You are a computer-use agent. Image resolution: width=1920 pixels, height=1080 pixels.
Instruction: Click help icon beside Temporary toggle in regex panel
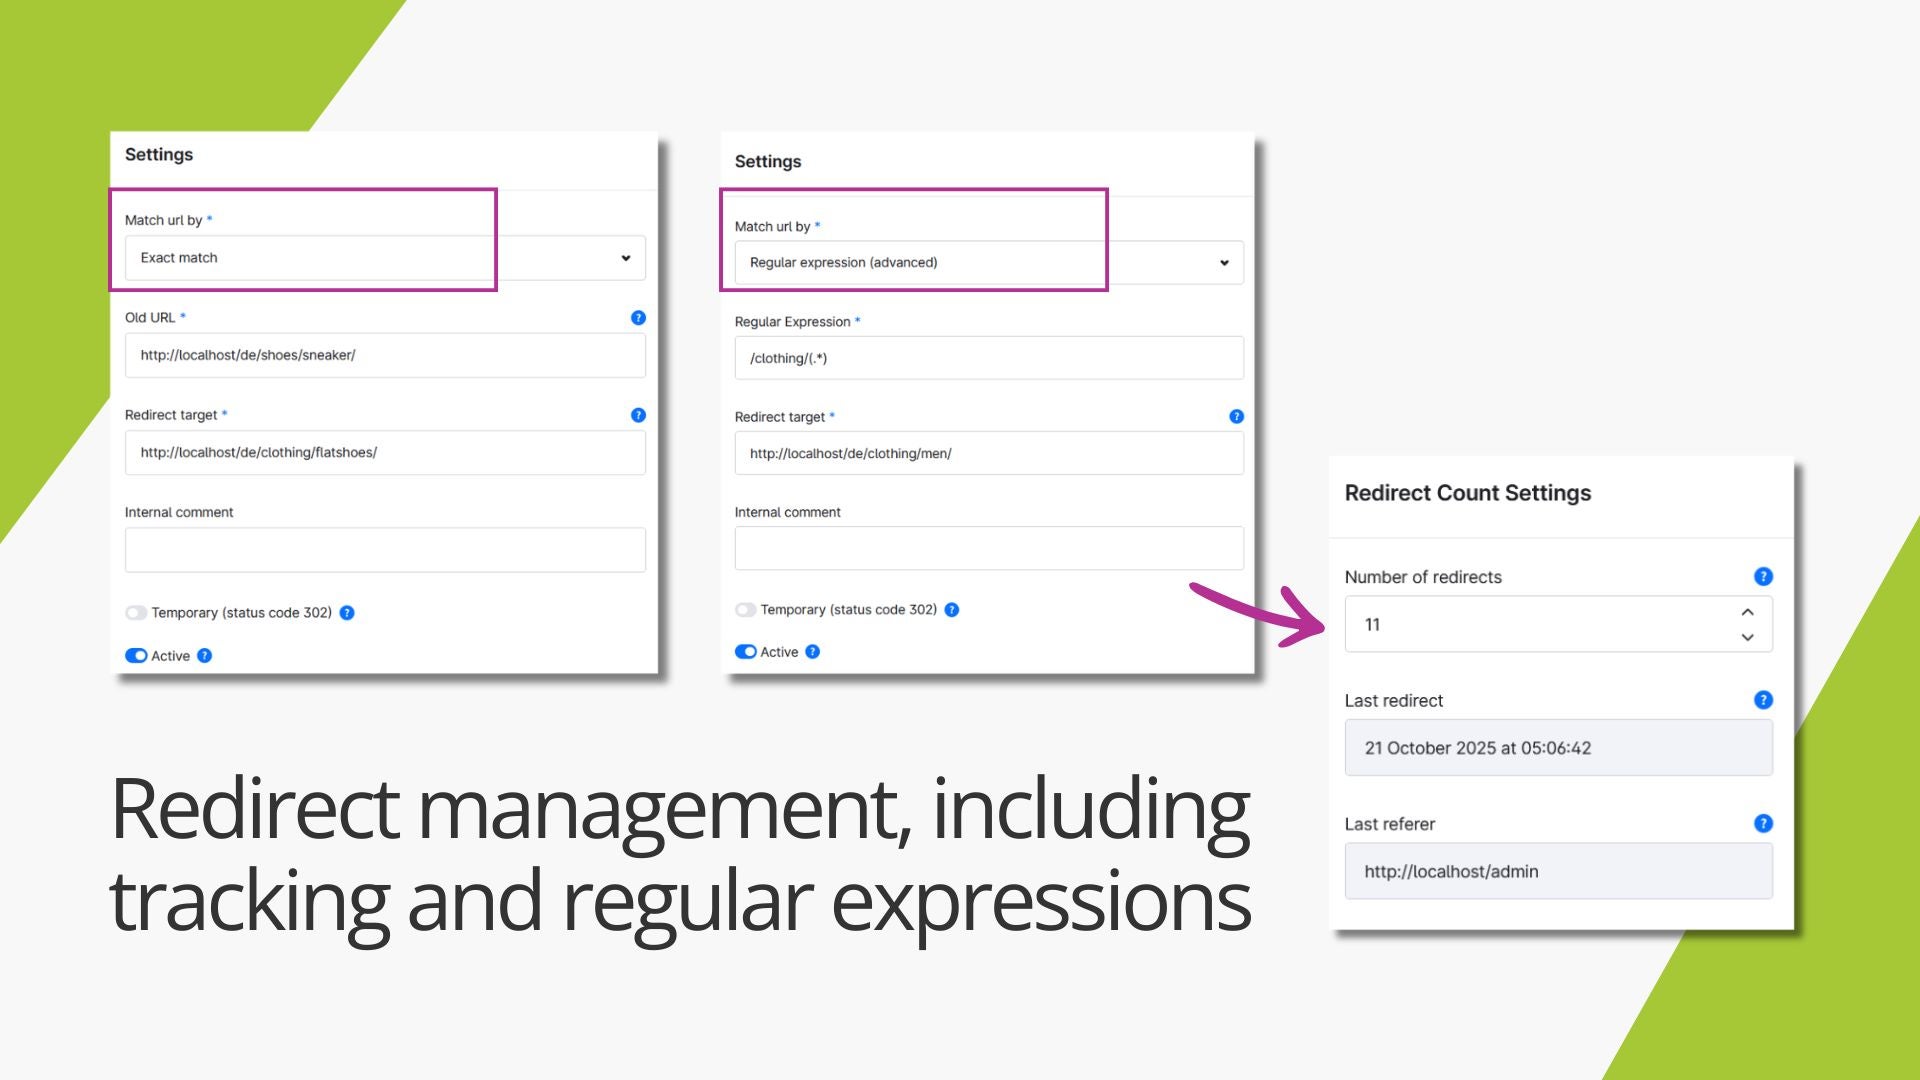[x=952, y=610]
